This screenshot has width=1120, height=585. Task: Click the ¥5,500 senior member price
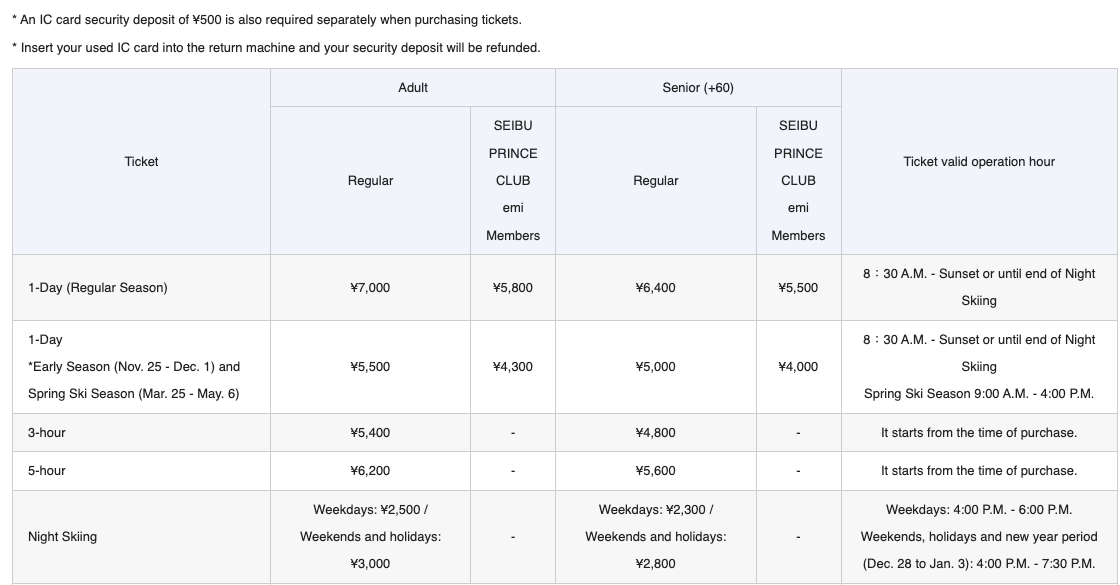(x=798, y=288)
